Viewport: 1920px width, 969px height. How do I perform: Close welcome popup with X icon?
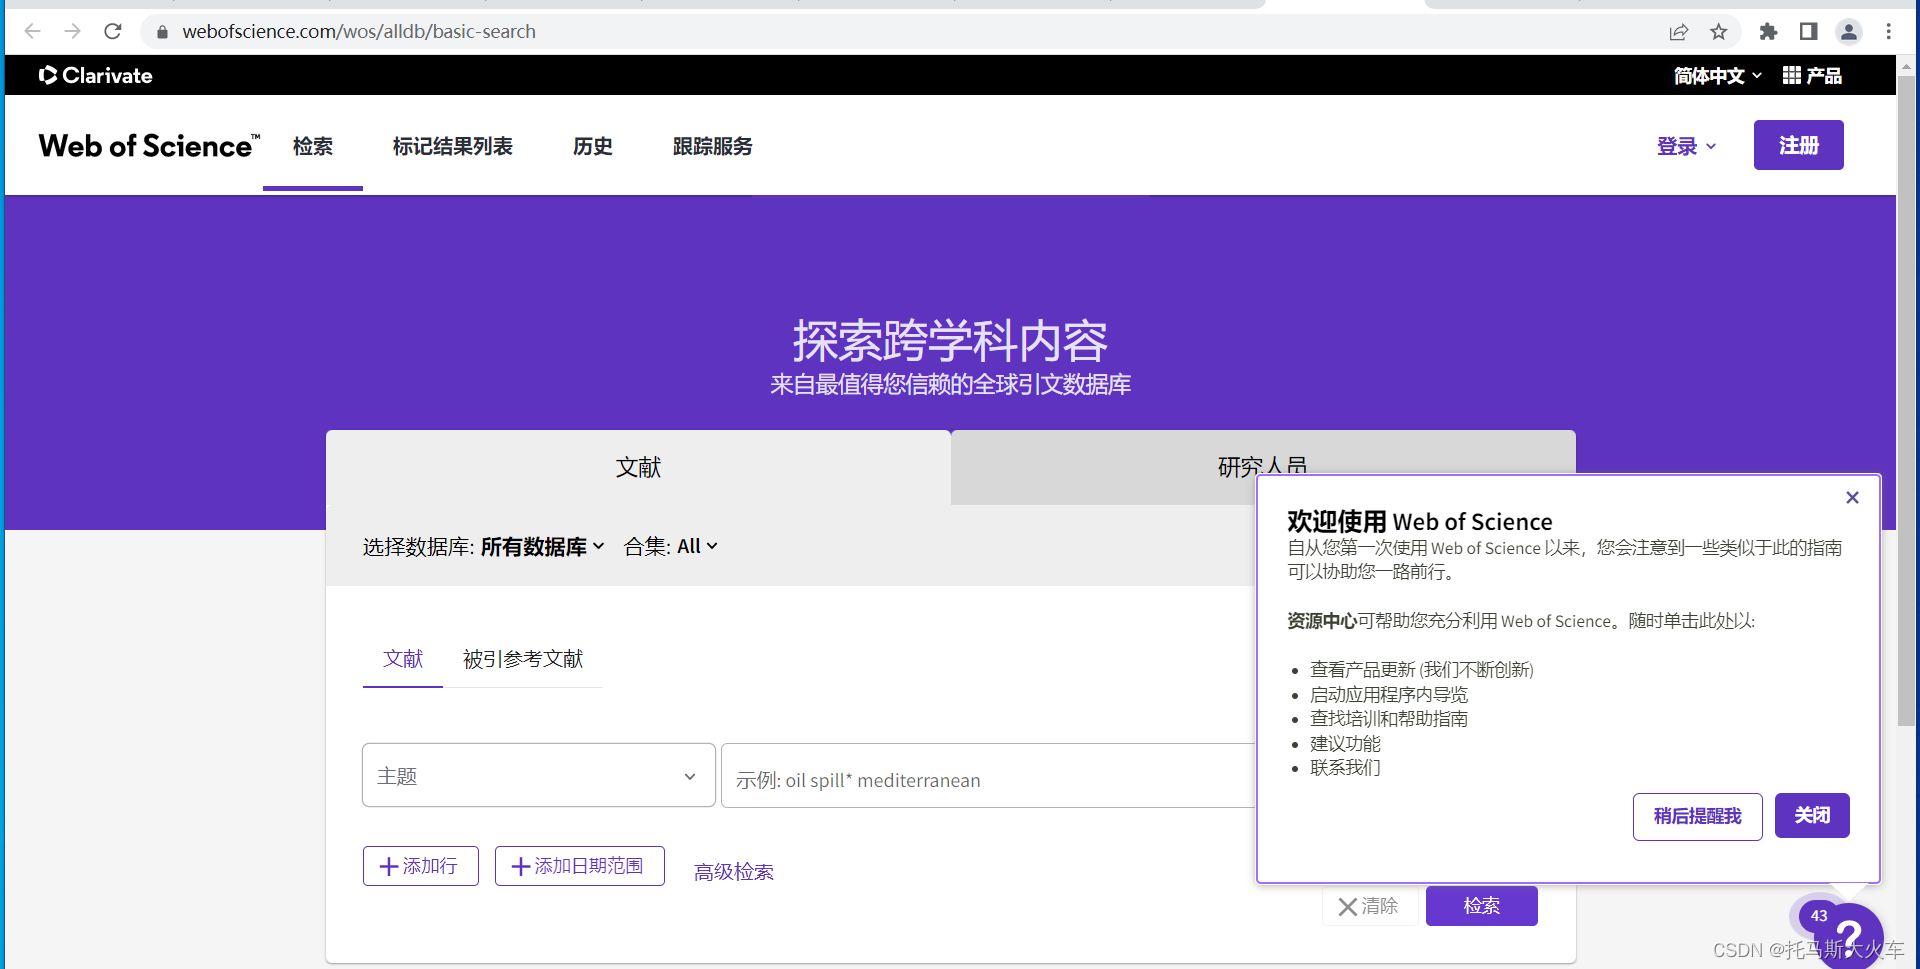[x=1852, y=498]
